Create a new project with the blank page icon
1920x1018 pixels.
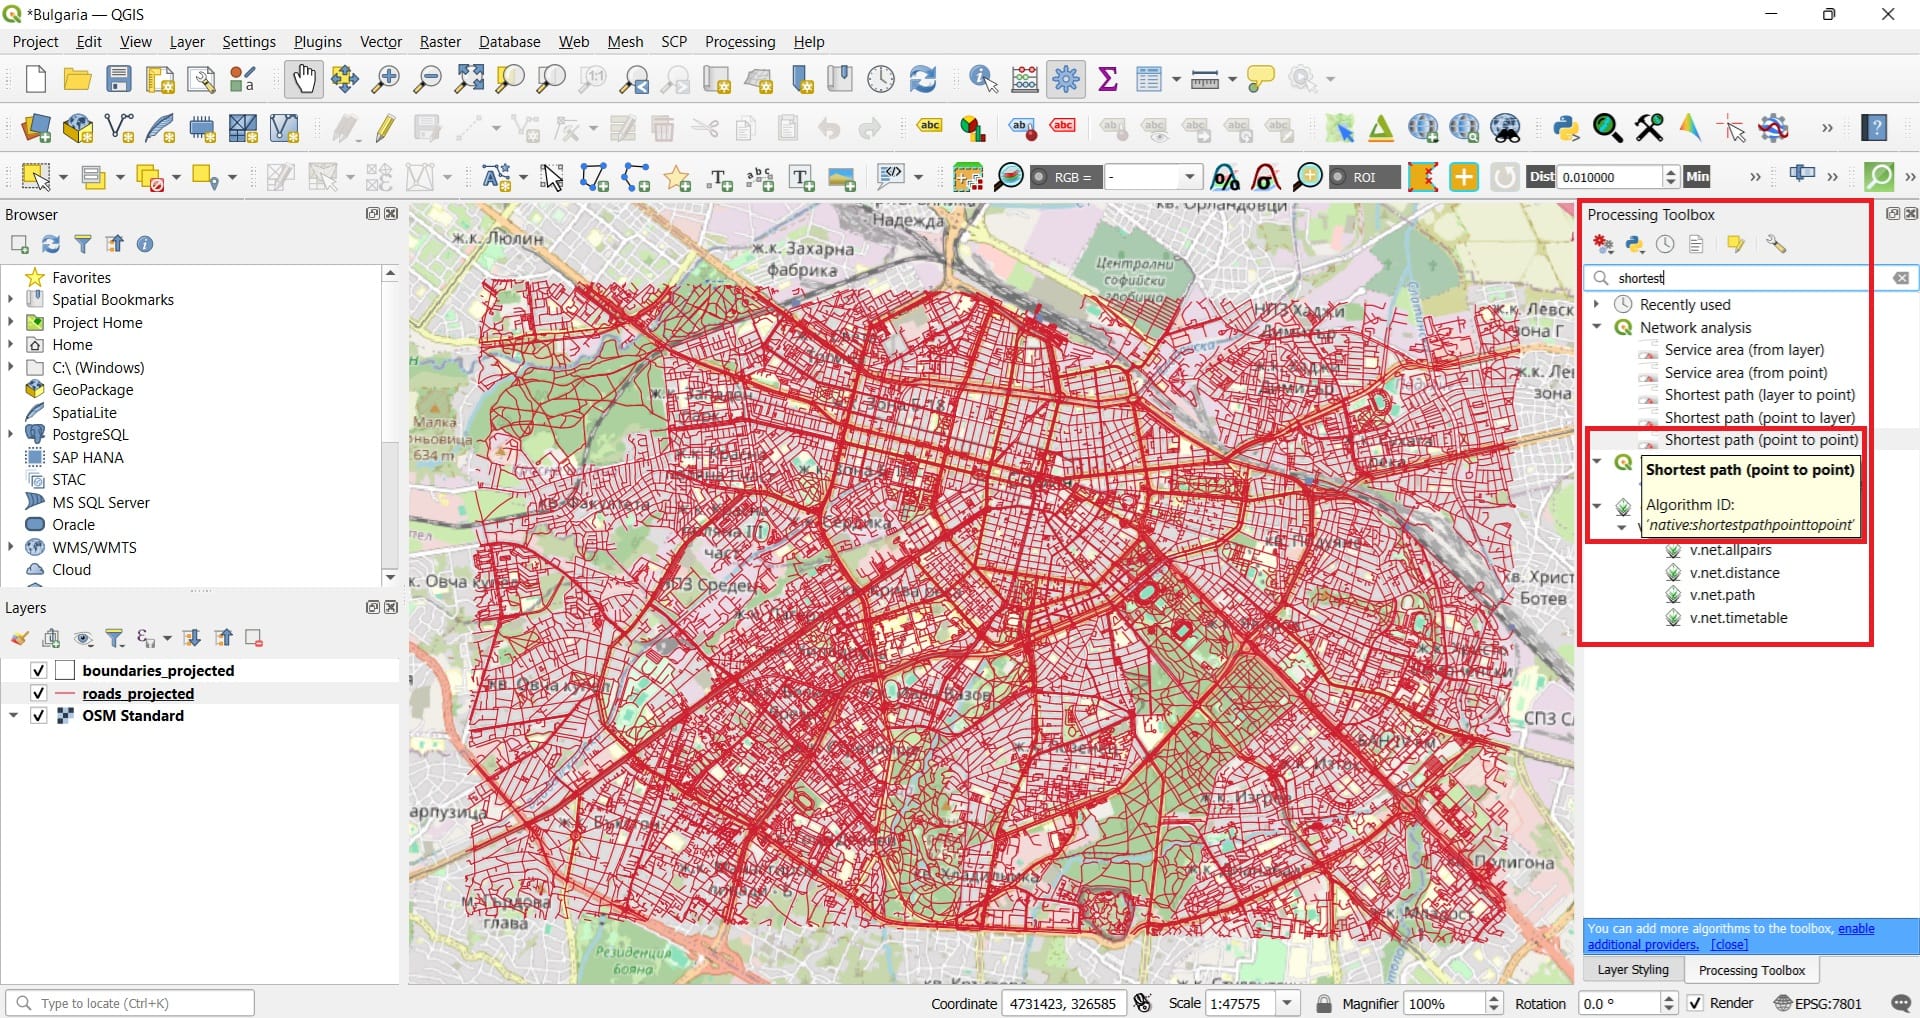point(35,79)
